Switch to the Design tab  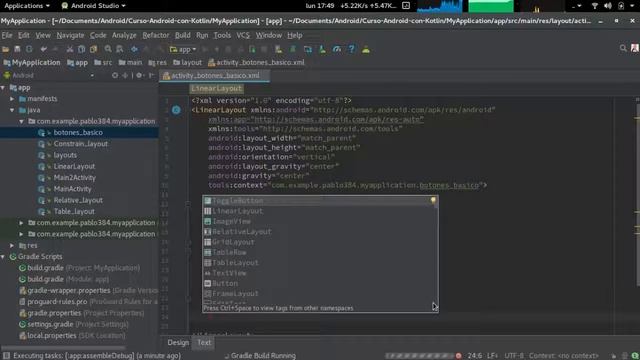pos(178,342)
